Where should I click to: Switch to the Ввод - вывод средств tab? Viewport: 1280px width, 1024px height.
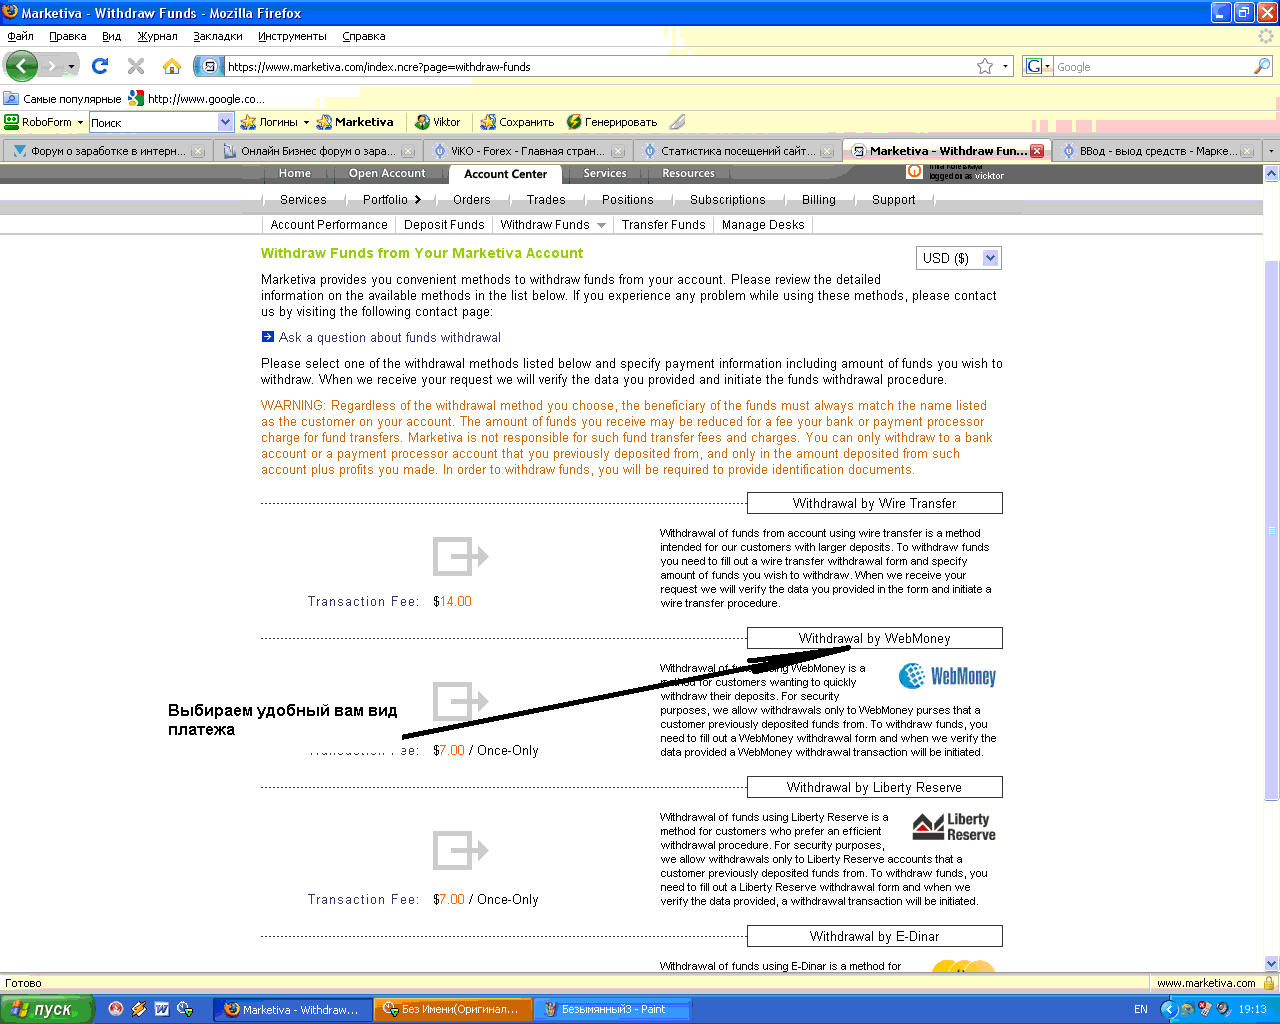pyautogui.click(x=1157, y=151)
